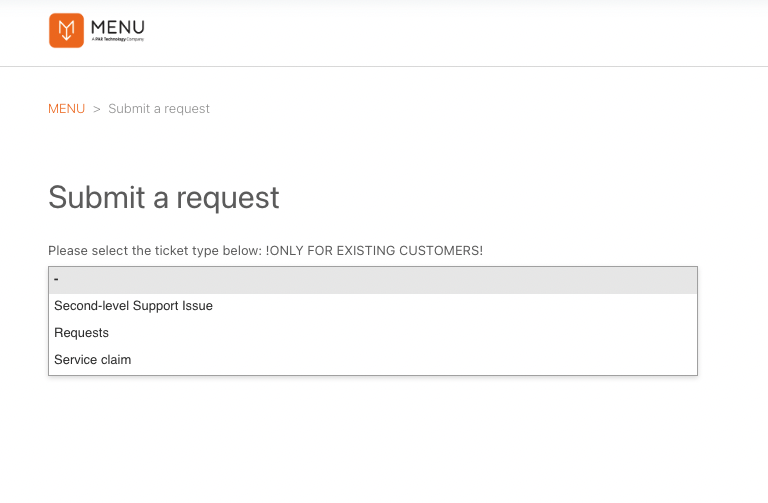Pick the highlighted first dropdown entry
This screenshot has height=503, width=768.
pyautogui.click(x=373, y=280)
